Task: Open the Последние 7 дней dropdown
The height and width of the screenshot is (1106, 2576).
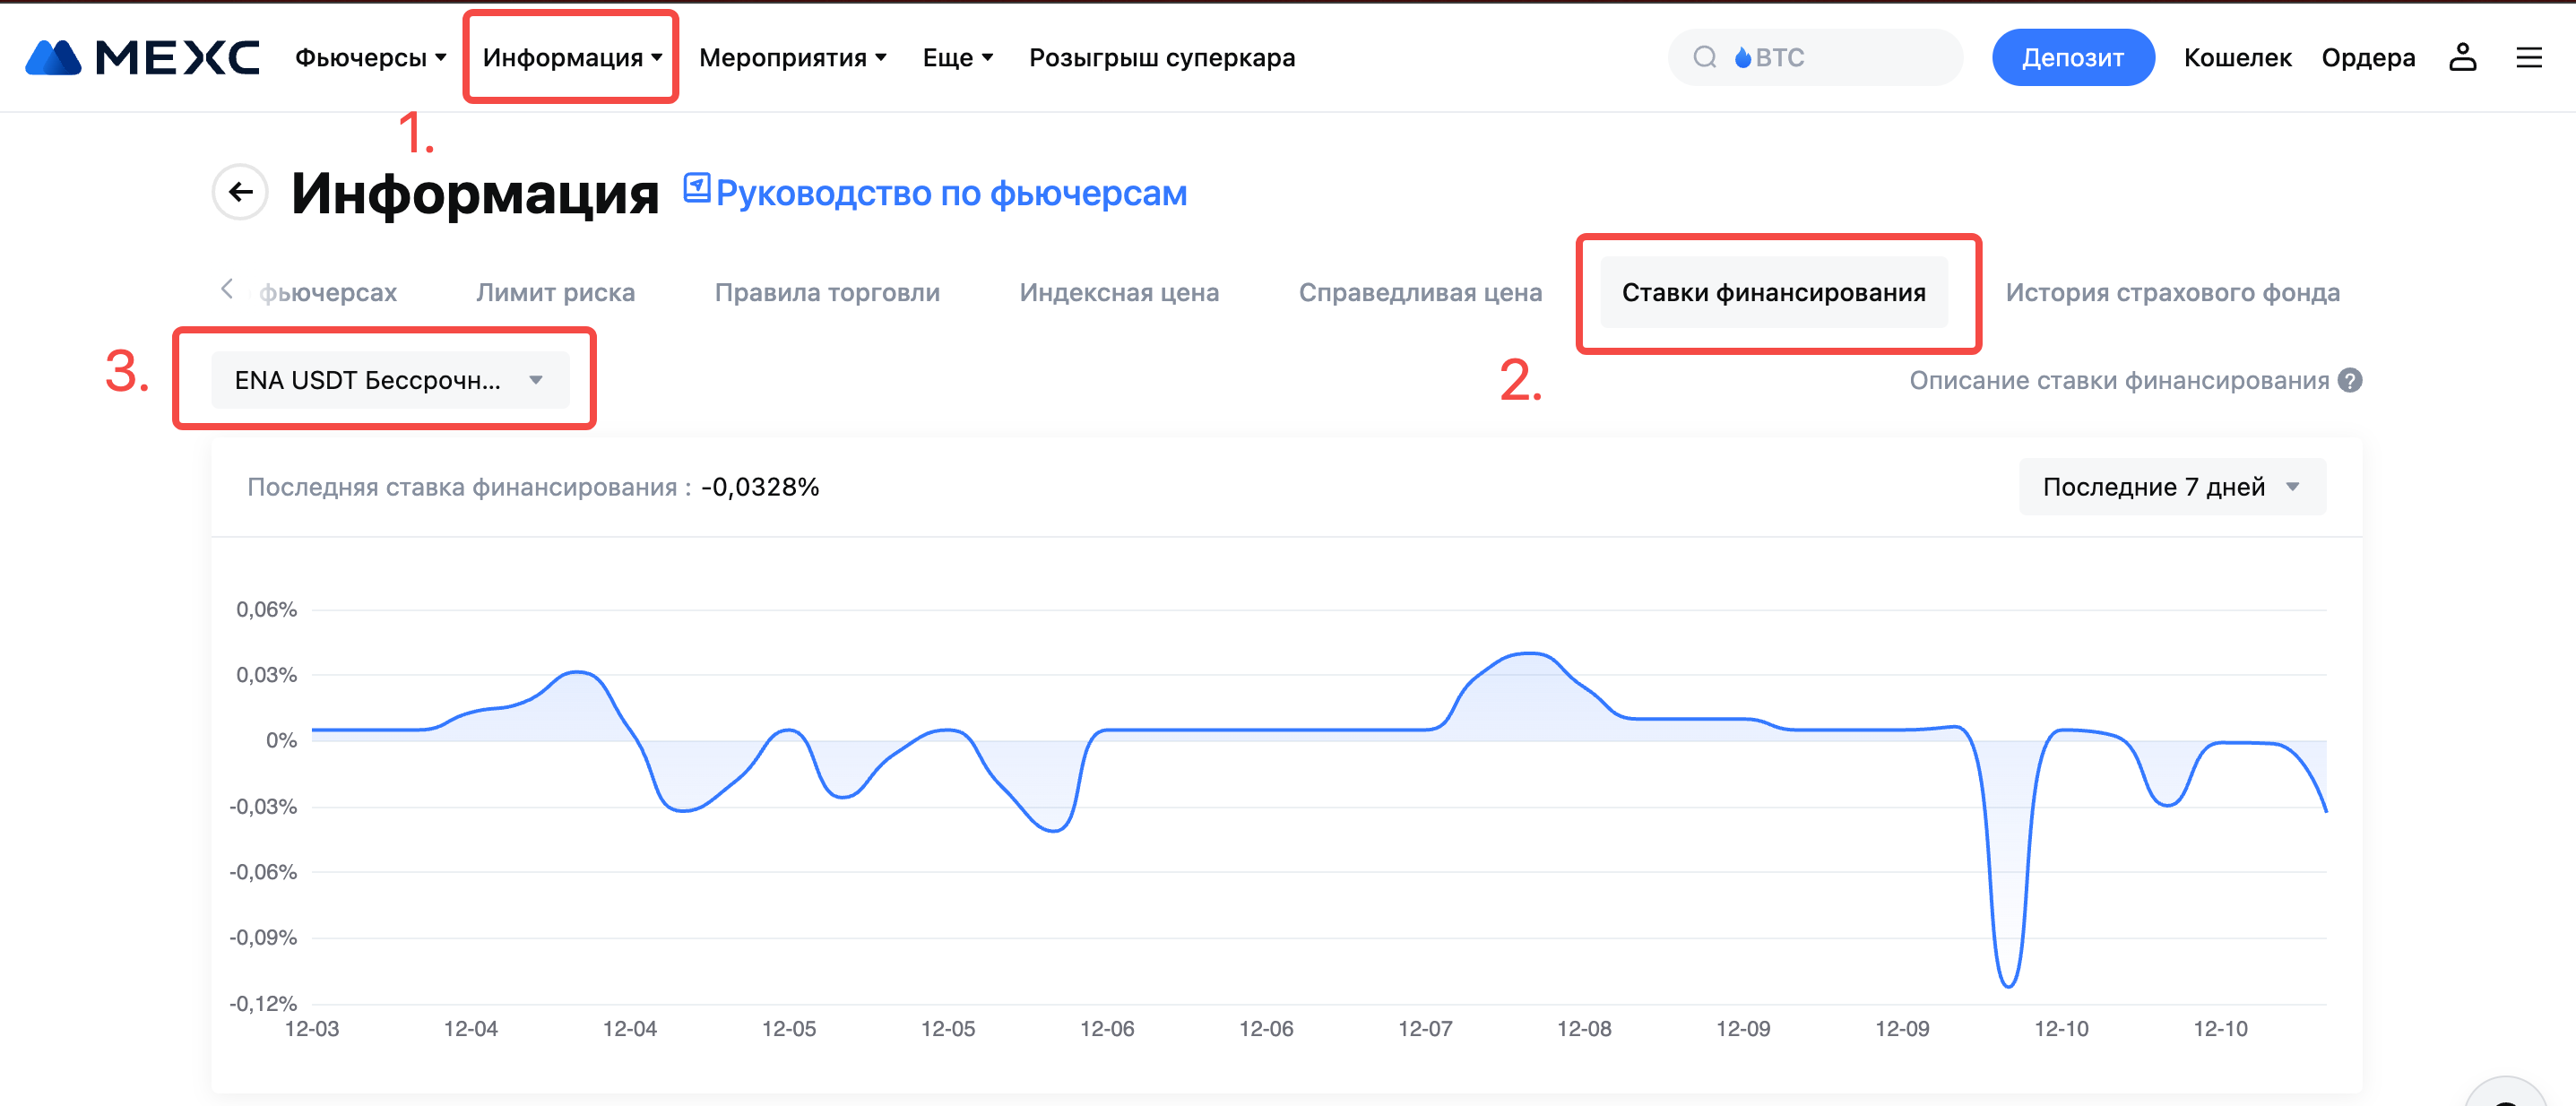Action: [2171, 487]
